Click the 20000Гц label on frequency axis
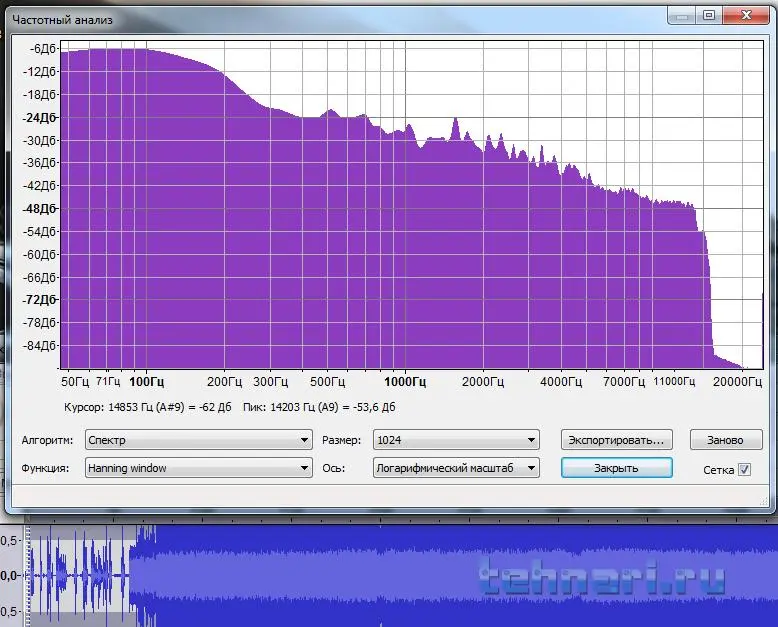This screenshot has width=778, height=627. (x=738, y=382)
